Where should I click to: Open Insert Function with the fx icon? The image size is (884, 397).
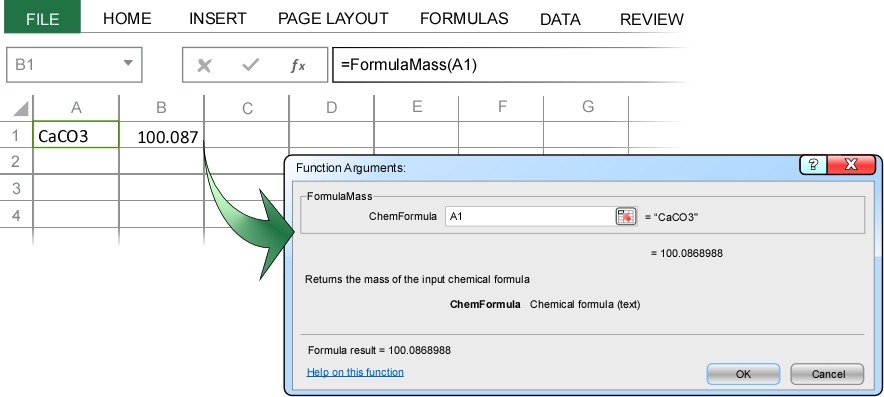pos(298,66)
